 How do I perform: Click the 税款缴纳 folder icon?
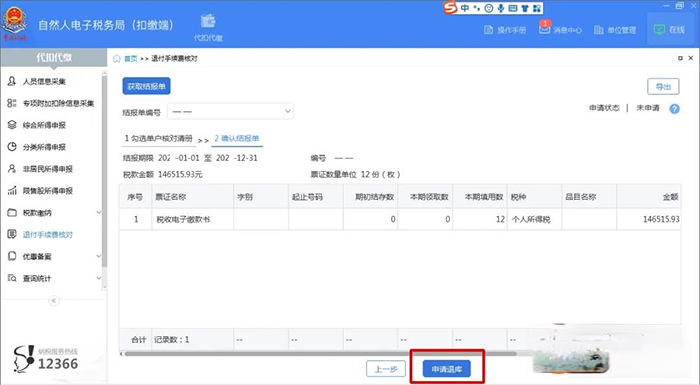click(x=12, y=213)
